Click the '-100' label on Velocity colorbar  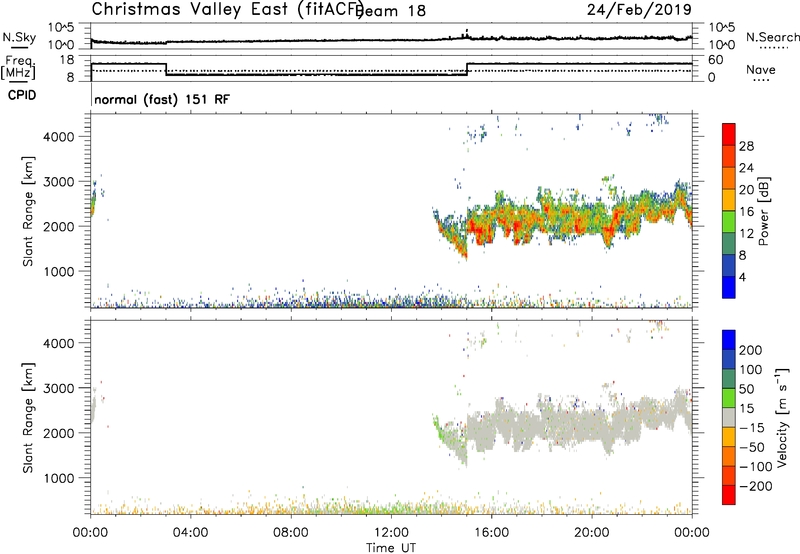click(x=756, y=467)
